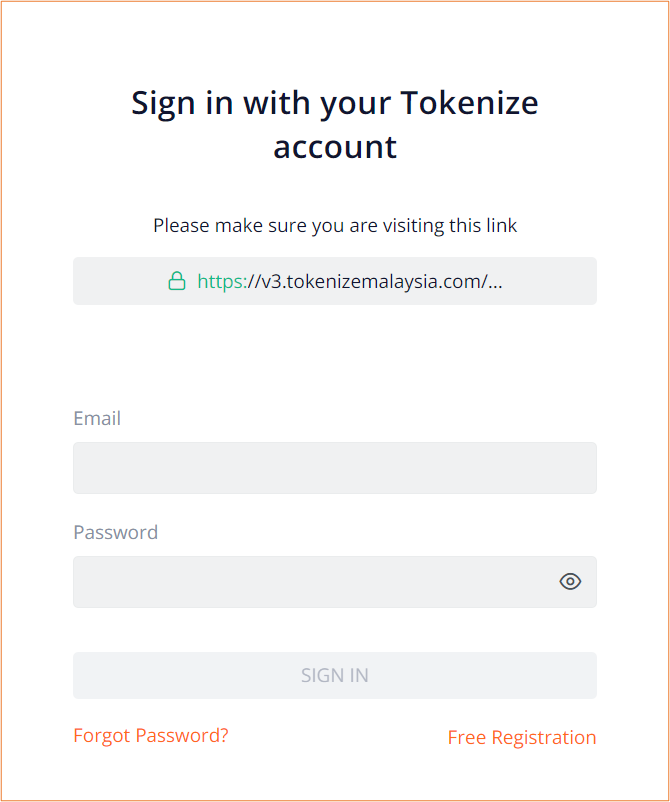Screen dimensions: 670x802
Task: Focus the Email input field
Action: tap(335, 468)
